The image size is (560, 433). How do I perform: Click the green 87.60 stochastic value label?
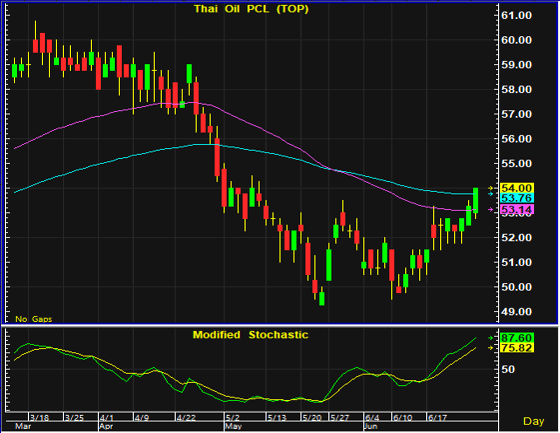(x=516, y=338)
